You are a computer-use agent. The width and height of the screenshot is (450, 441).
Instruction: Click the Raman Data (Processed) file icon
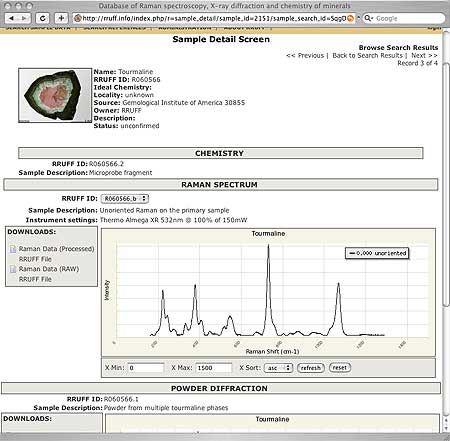[x=13, y=249]
